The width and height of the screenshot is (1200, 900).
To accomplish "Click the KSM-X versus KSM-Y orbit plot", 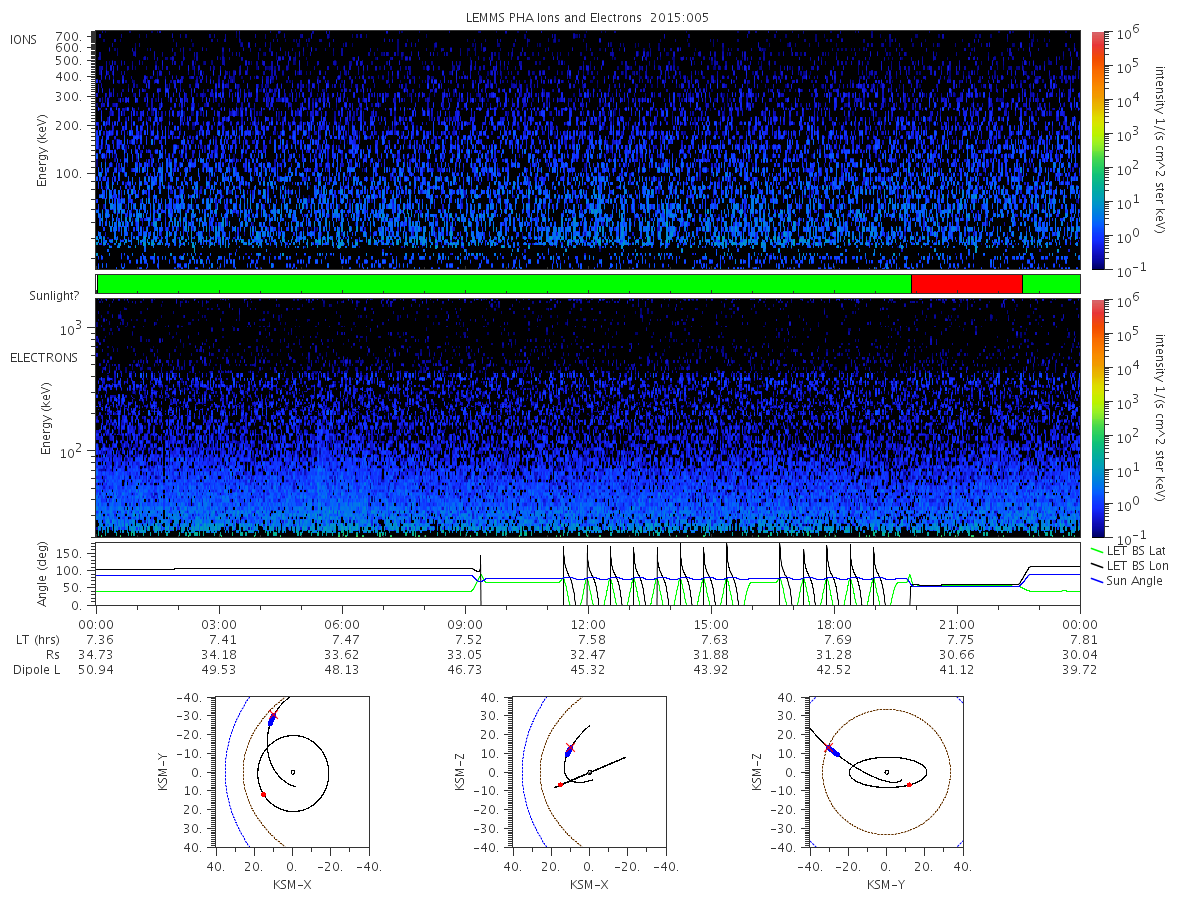I will click(x=291, y=772).
